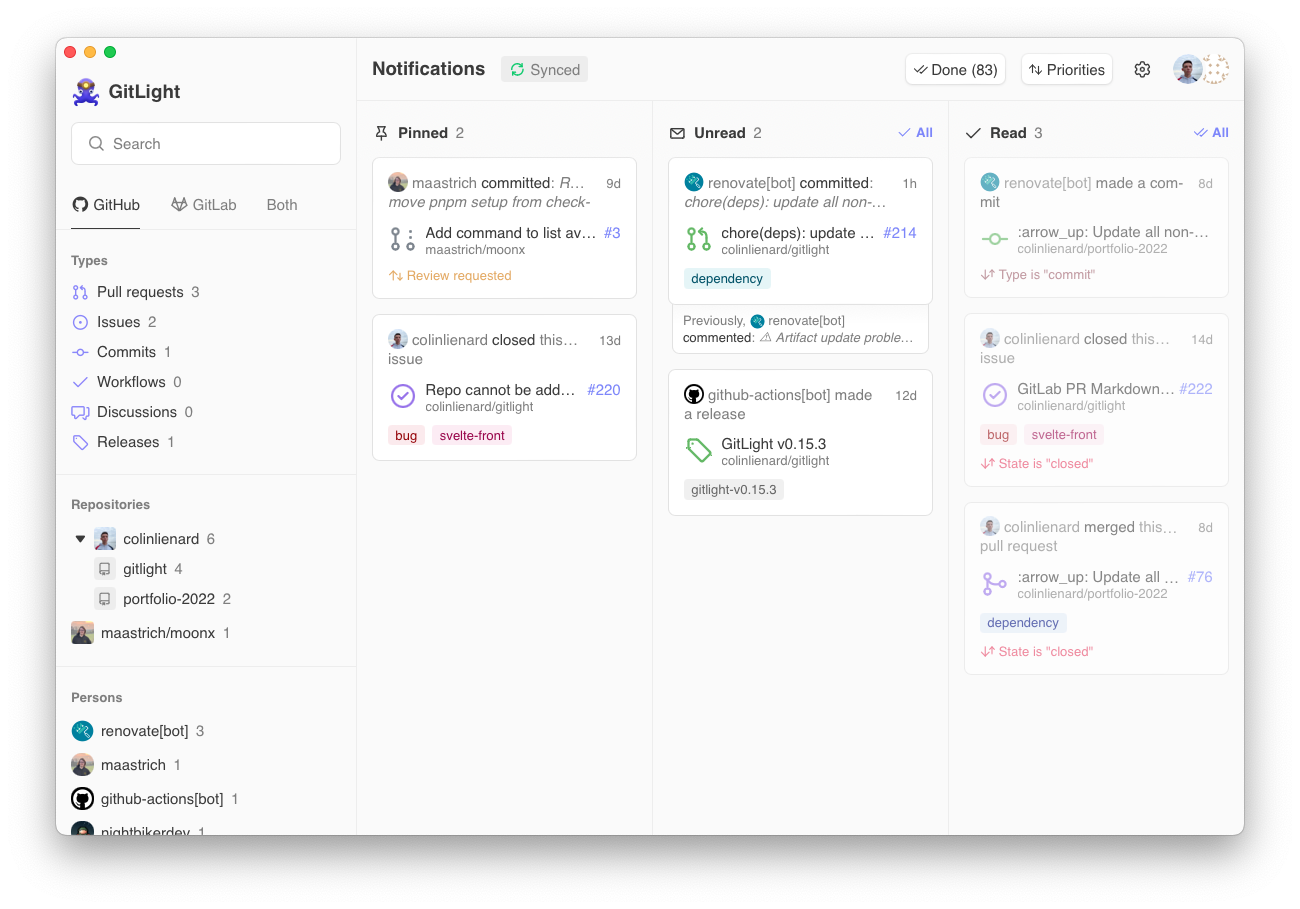Click the Pull requests type icon

(80, 292)
